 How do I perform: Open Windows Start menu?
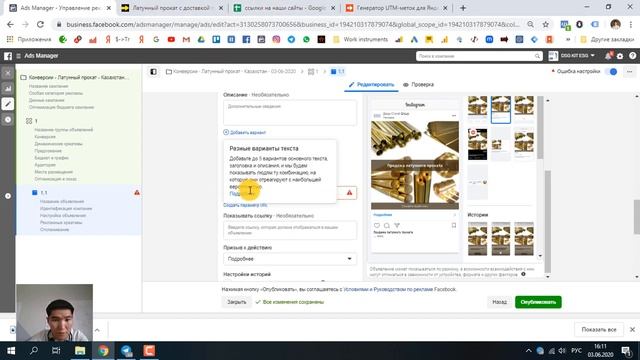tap(11, 351)
